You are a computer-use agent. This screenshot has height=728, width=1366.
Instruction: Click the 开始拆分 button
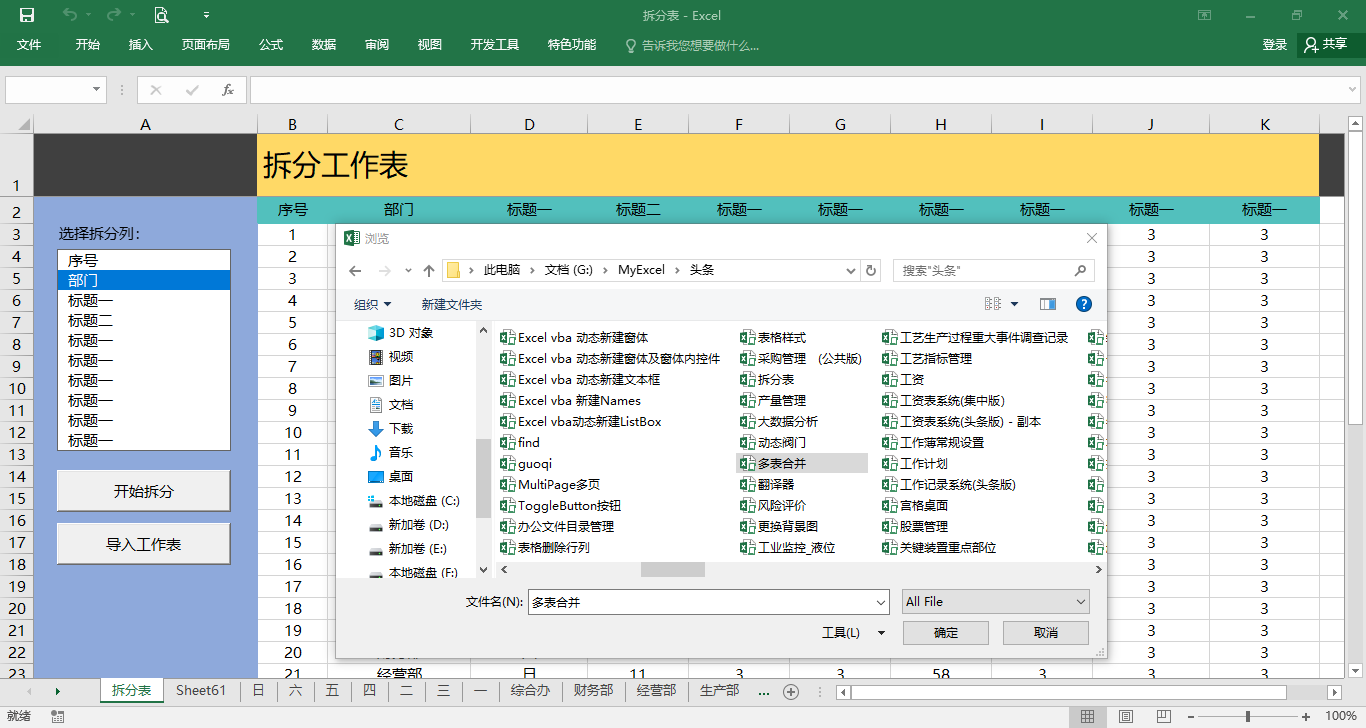[143, 491]
